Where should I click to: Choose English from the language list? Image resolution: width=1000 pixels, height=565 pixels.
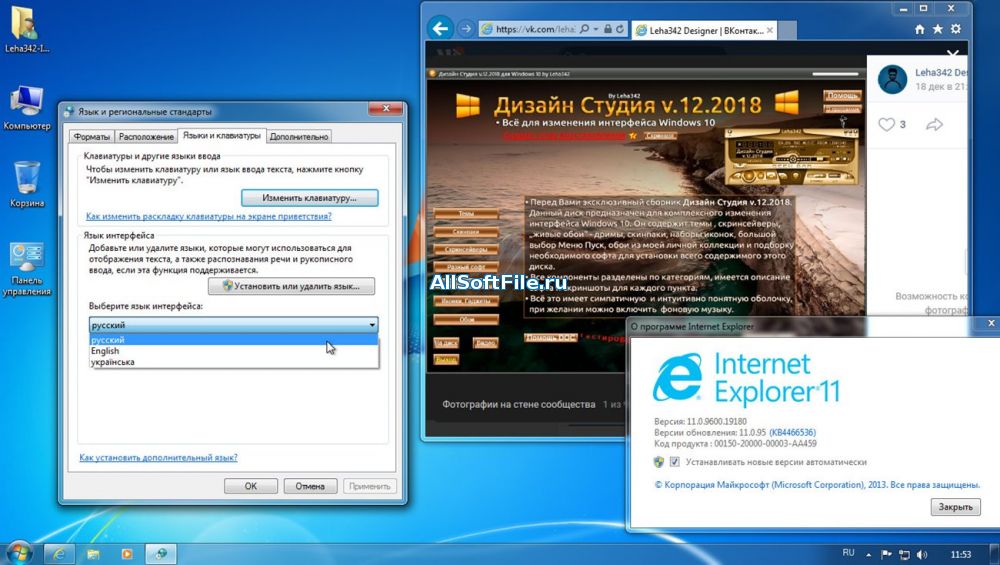coord(105,351)
